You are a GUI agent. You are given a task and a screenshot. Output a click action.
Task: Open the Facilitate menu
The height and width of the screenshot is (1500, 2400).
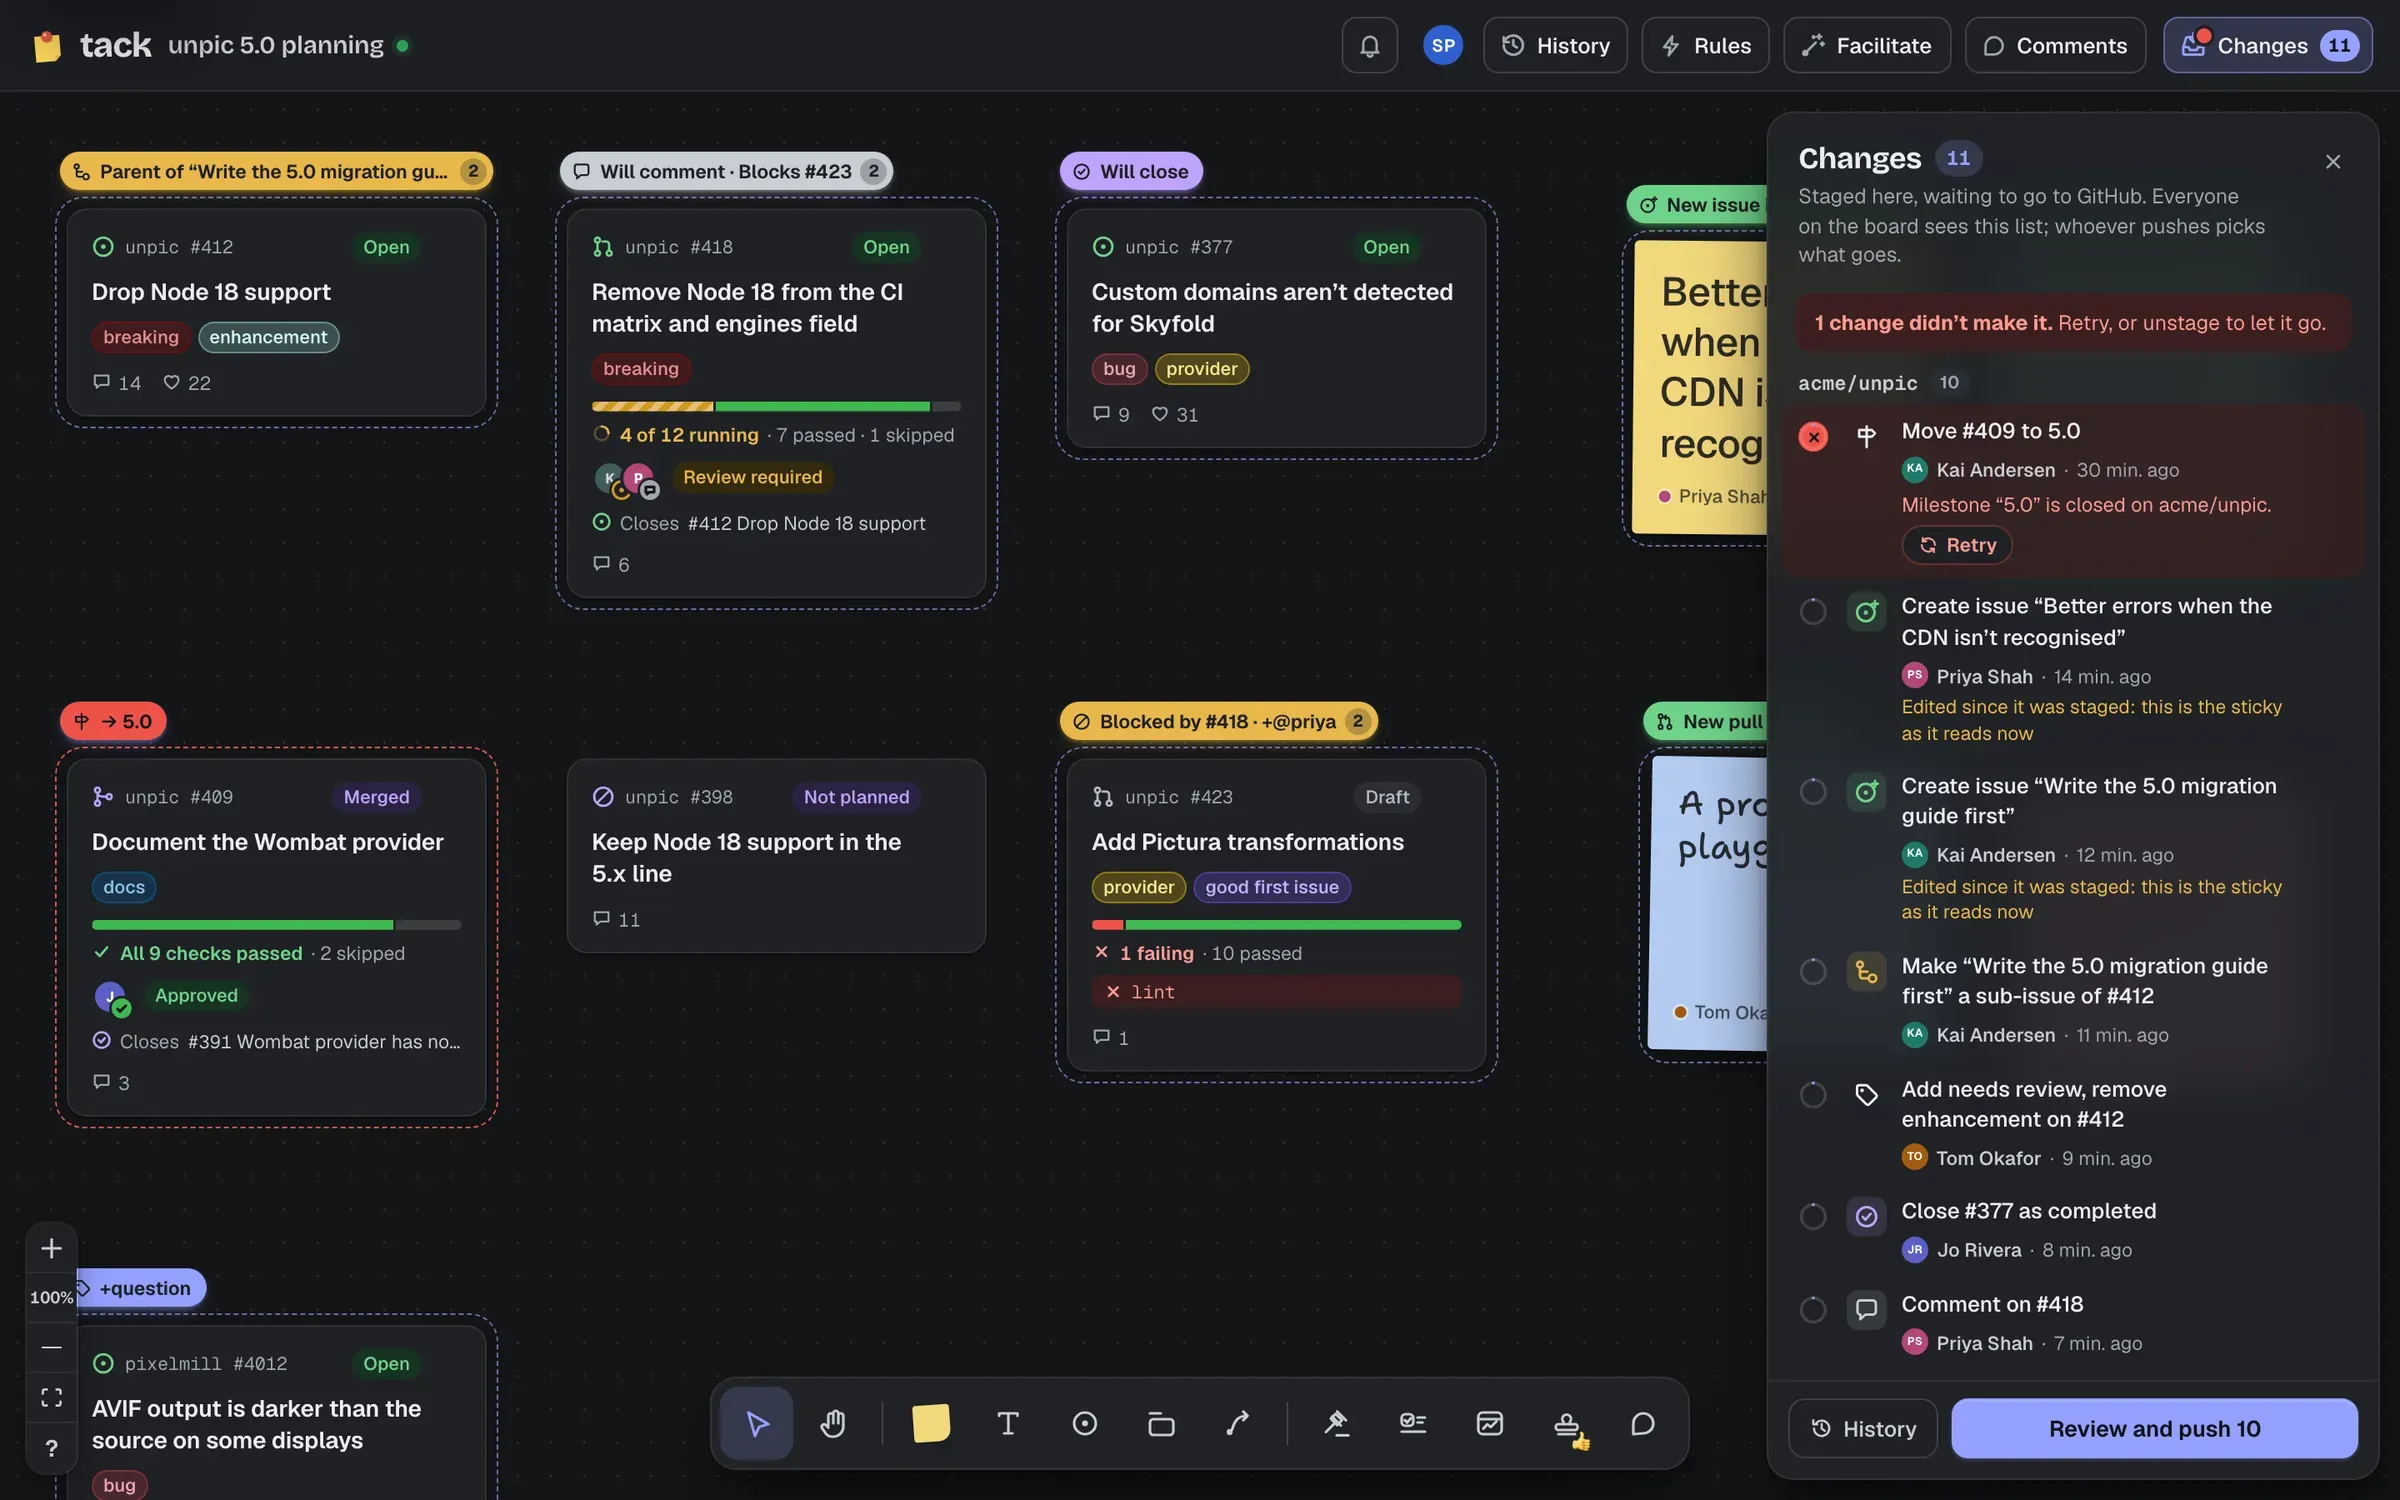[1866, 45]
